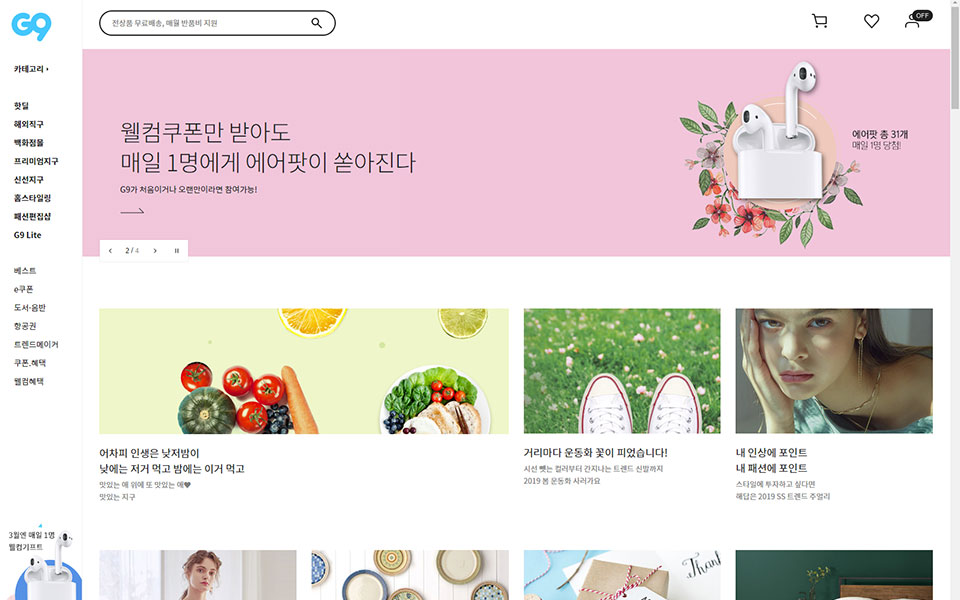Image resolution: width=960 pixels, height=600 pixels.
Task: Click the search input field
Action: pyautogui.click(x=205, y=23)
